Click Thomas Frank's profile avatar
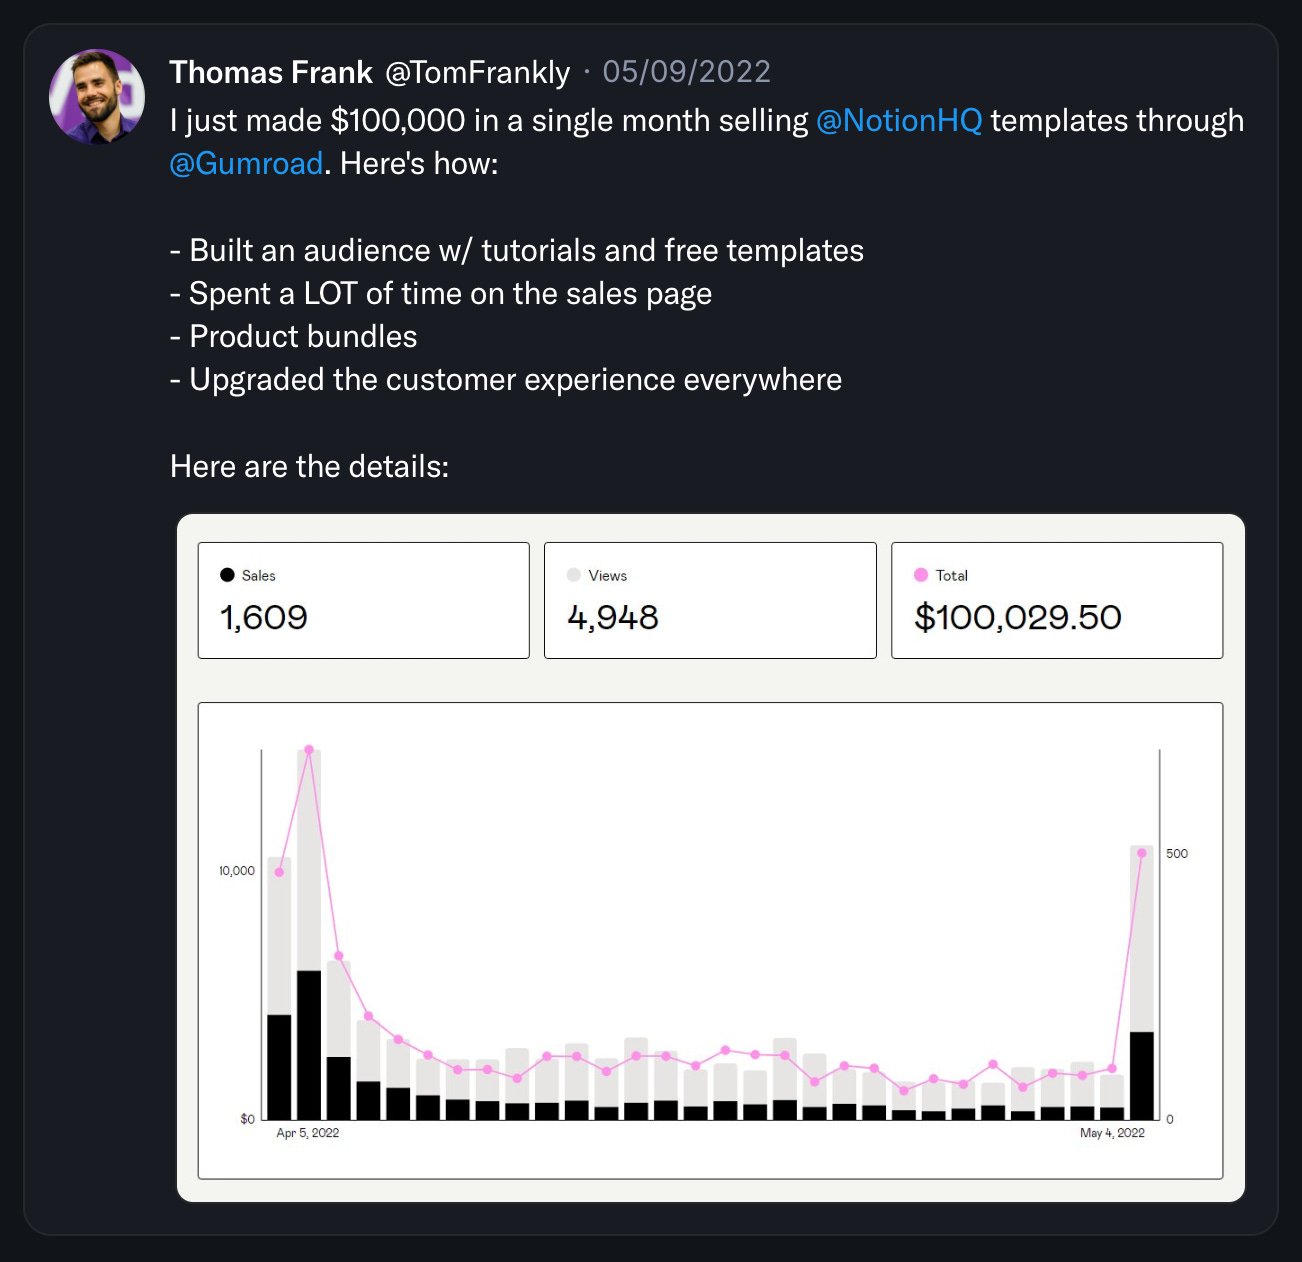The width and height of the screenshot is (1302, 1262). tap(97, 97)
